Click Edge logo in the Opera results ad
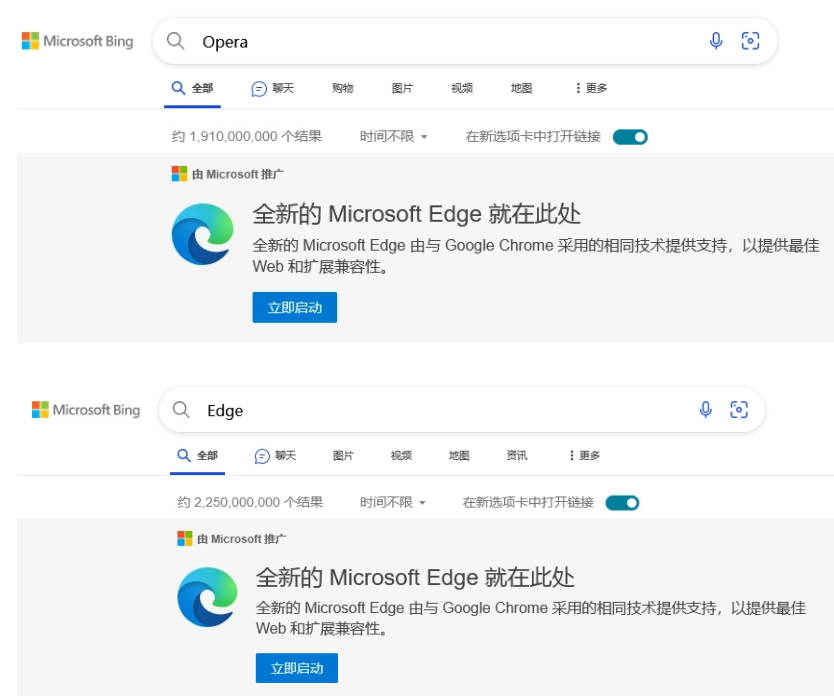The image size is (834, 696). (203, 234)
